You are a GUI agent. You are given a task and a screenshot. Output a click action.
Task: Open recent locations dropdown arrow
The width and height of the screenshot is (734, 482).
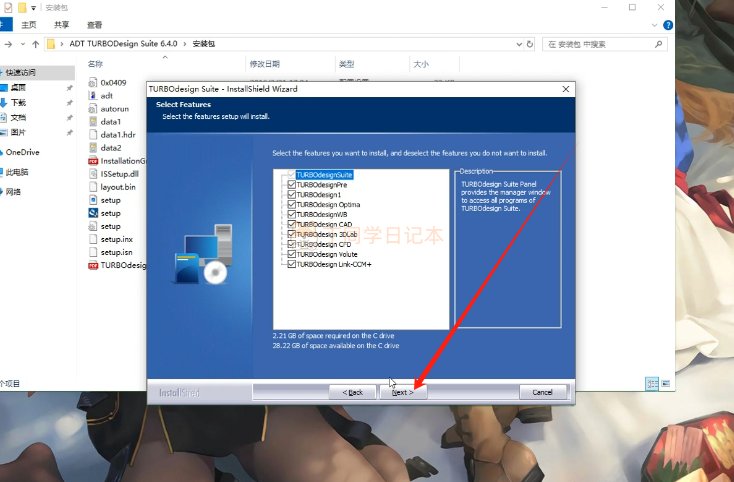22,44
